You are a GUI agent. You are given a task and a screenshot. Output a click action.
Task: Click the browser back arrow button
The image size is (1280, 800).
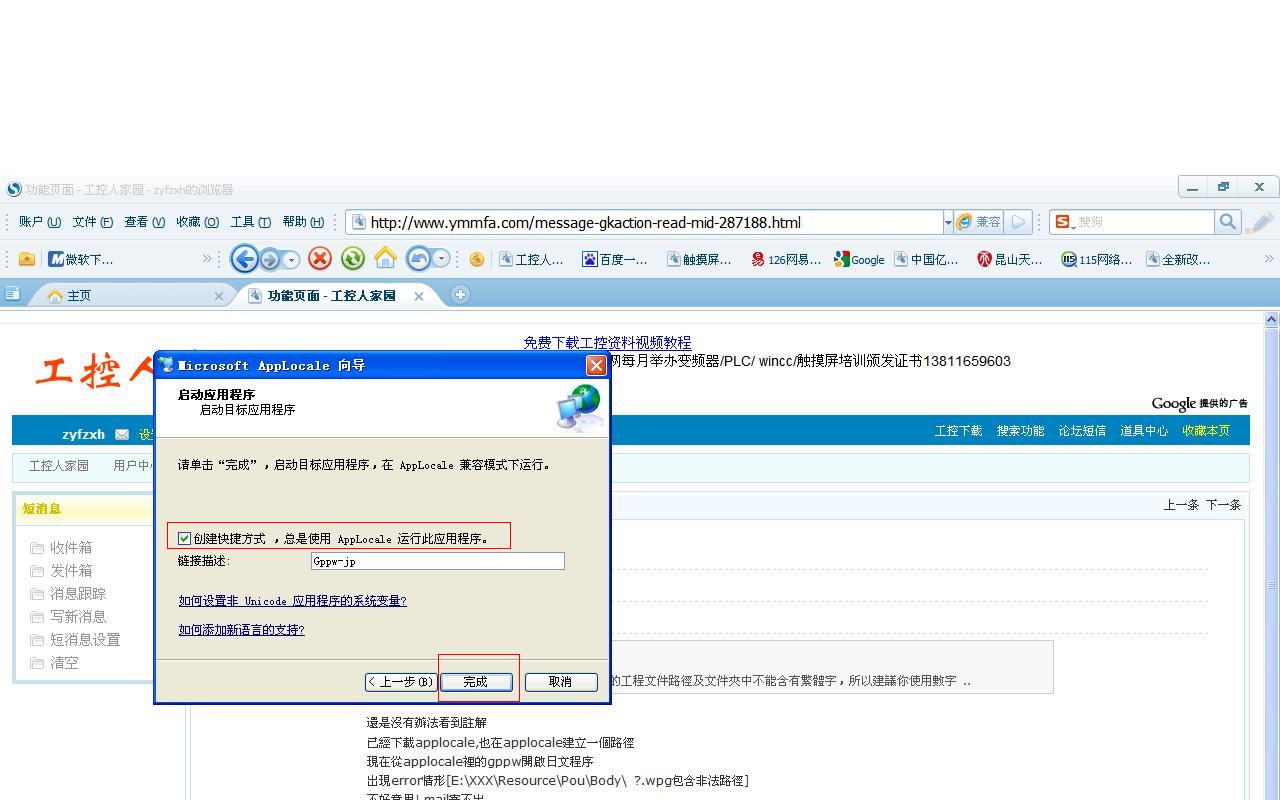[x=244, y=259]
